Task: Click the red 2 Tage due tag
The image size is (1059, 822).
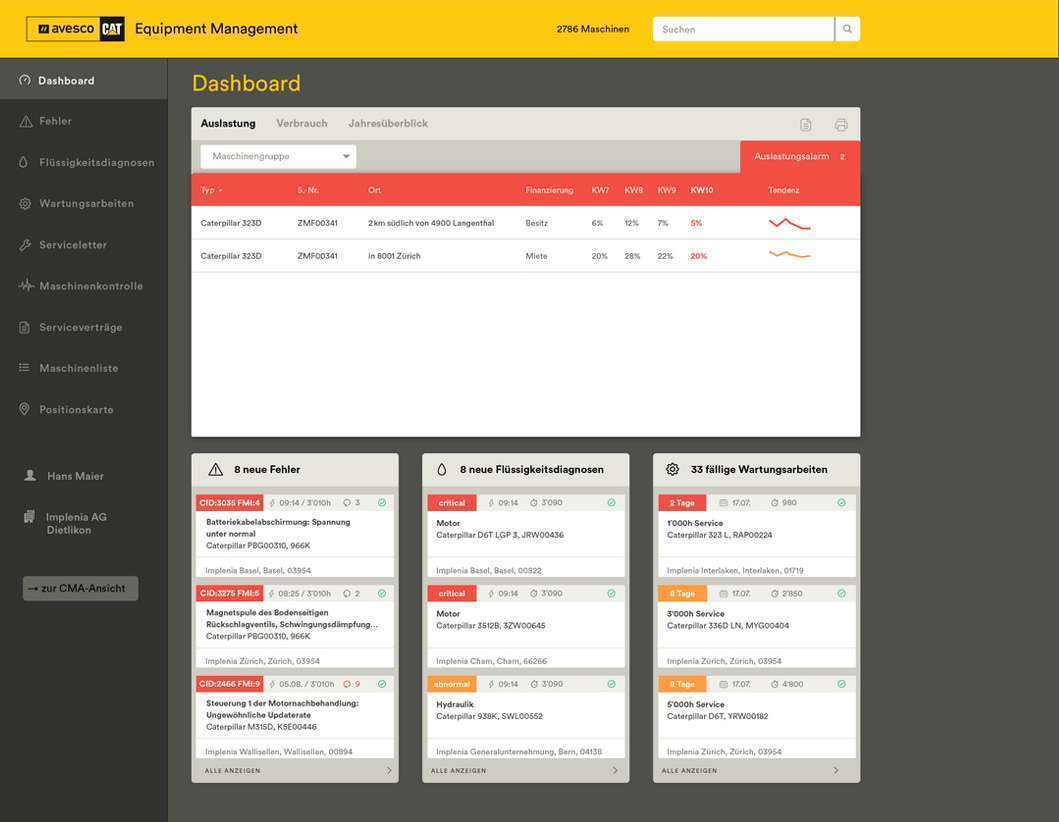Action: [x=682, y=503]
